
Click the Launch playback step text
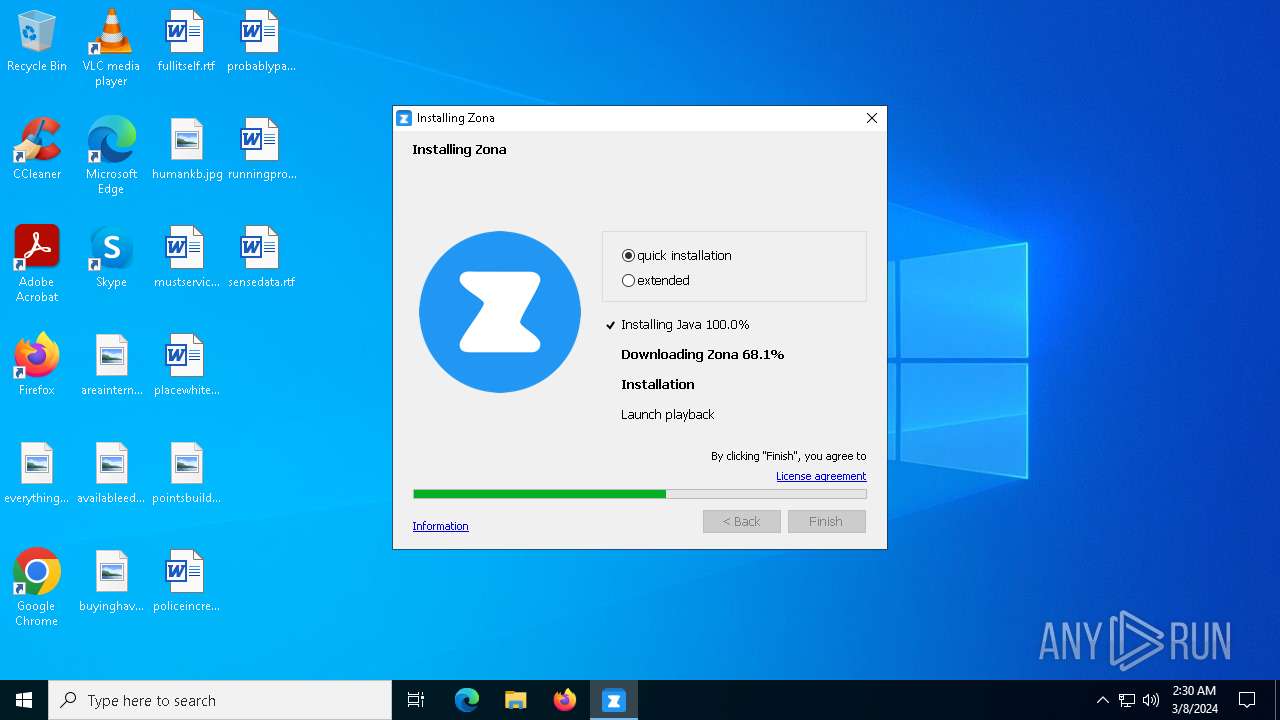(667, 415)
